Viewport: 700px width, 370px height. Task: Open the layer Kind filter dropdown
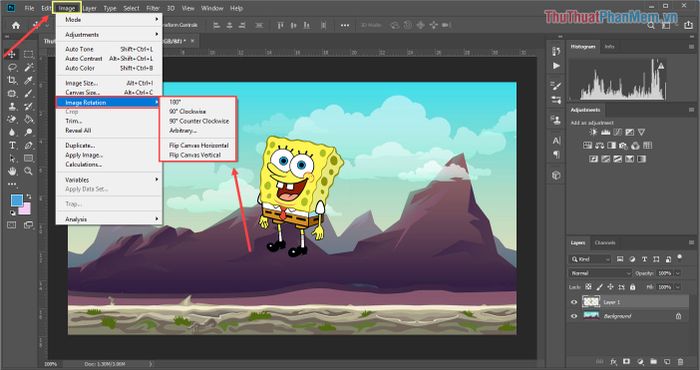[x=590, y=259]
